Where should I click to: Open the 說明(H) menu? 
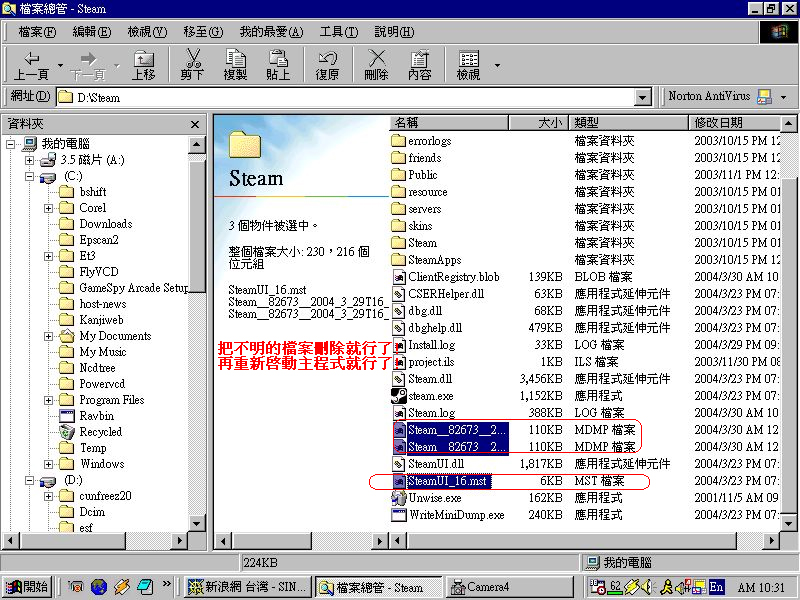tap(394, 32)
